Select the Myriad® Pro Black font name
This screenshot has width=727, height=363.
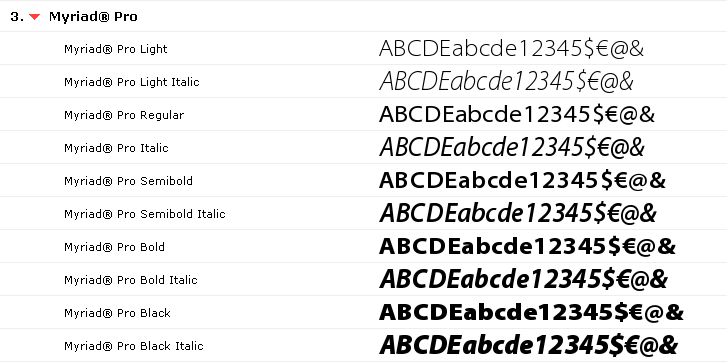pyautogui.click(x=117, y=313)
